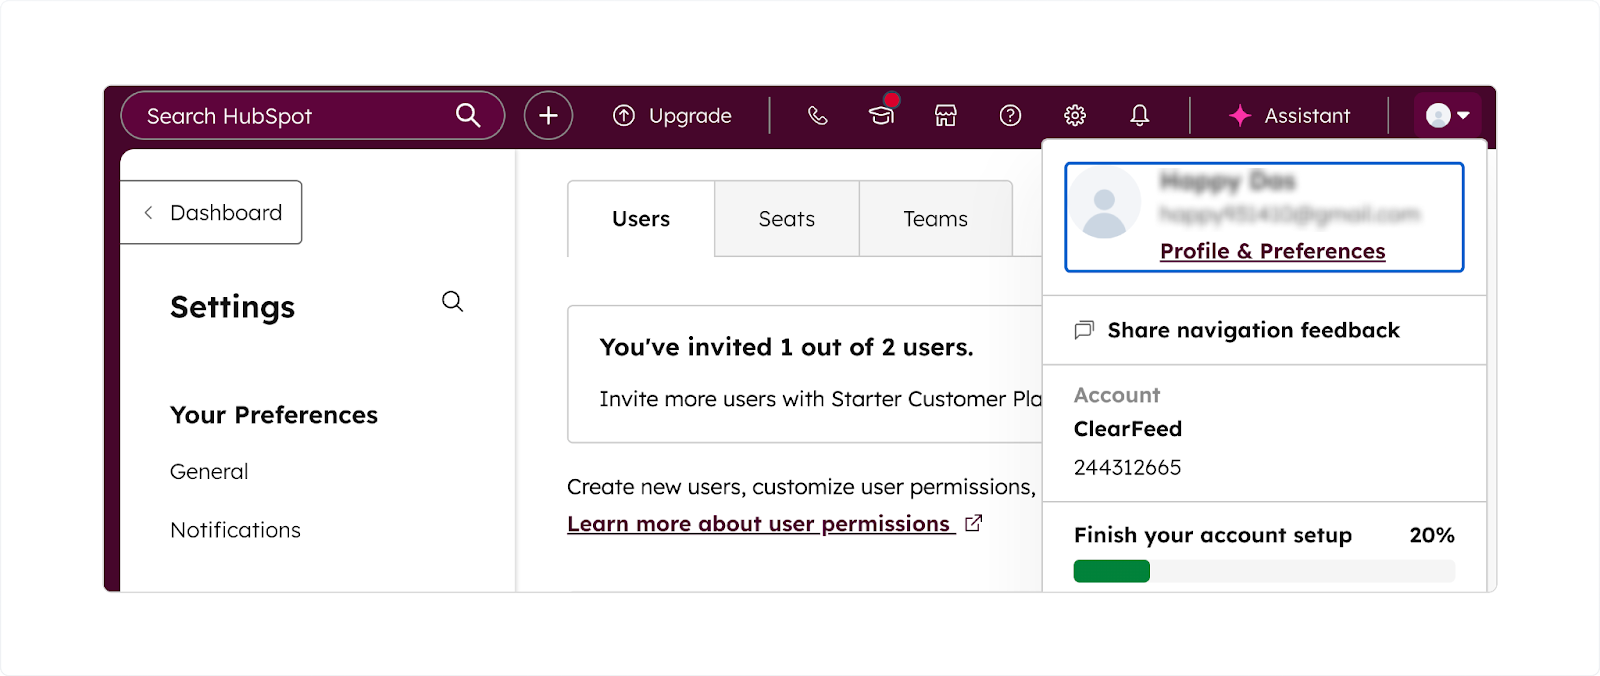Screen dimensions: 1600x676
Task: Click the Settings heading
Action: [x=232, y=307]
